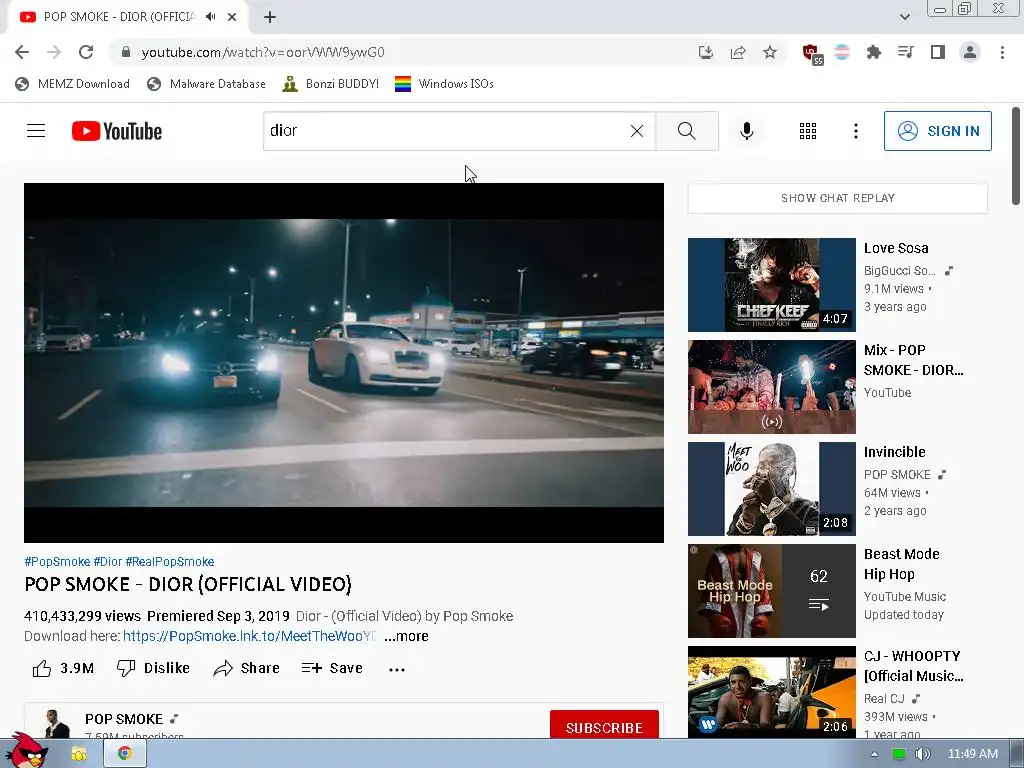This screenshot has width=1024, height=768.
Task: Click the Love Sosa title text
Action: pos(896,248)
